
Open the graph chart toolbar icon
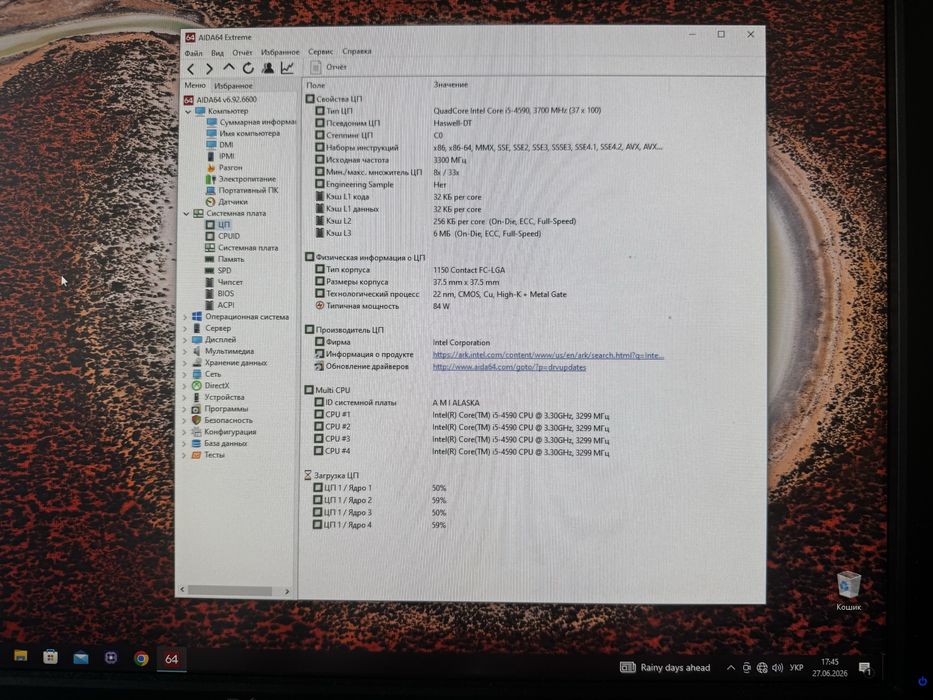pyautogui.click(x=287, y=68)
